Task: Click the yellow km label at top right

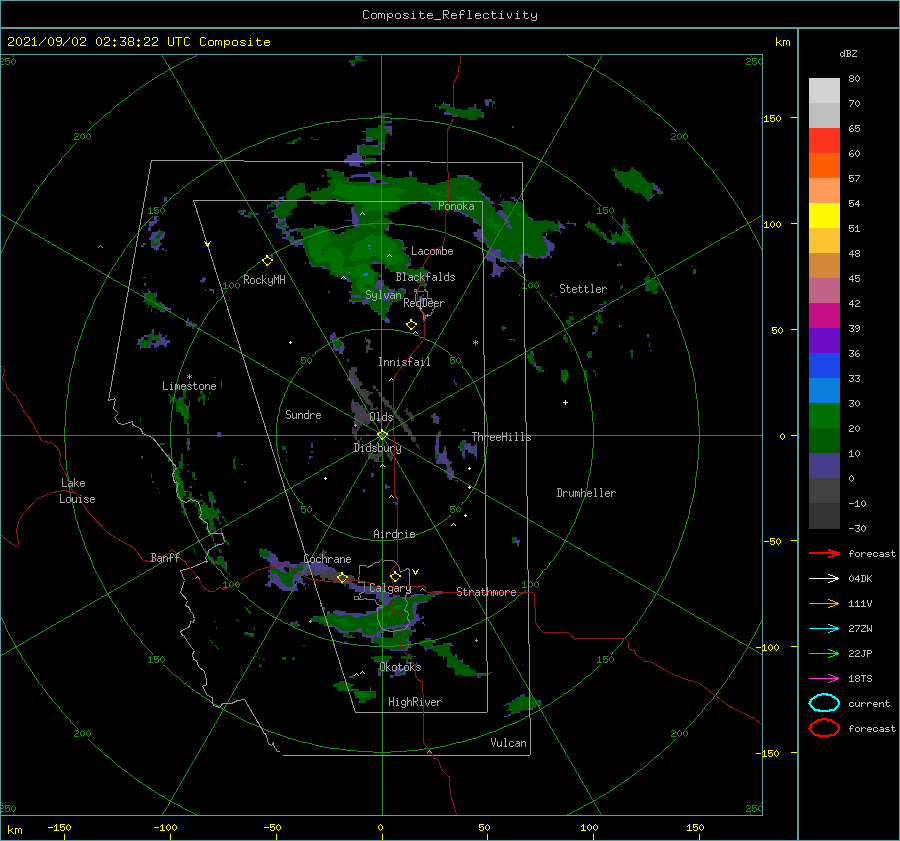Action: pyautogui.click(x=782, y=42)
